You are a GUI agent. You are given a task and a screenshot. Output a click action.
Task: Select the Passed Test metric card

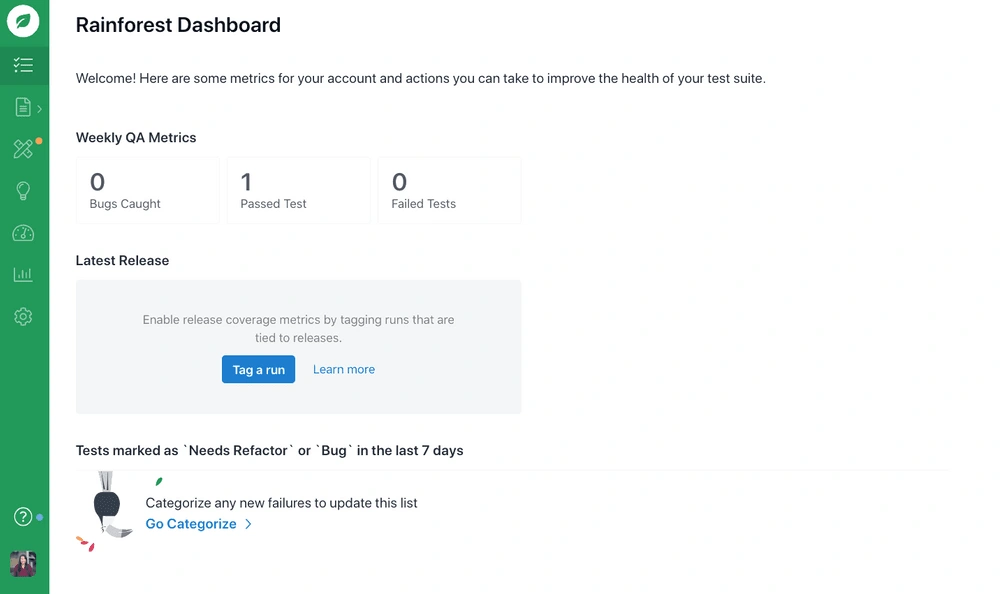coord(298,190)
